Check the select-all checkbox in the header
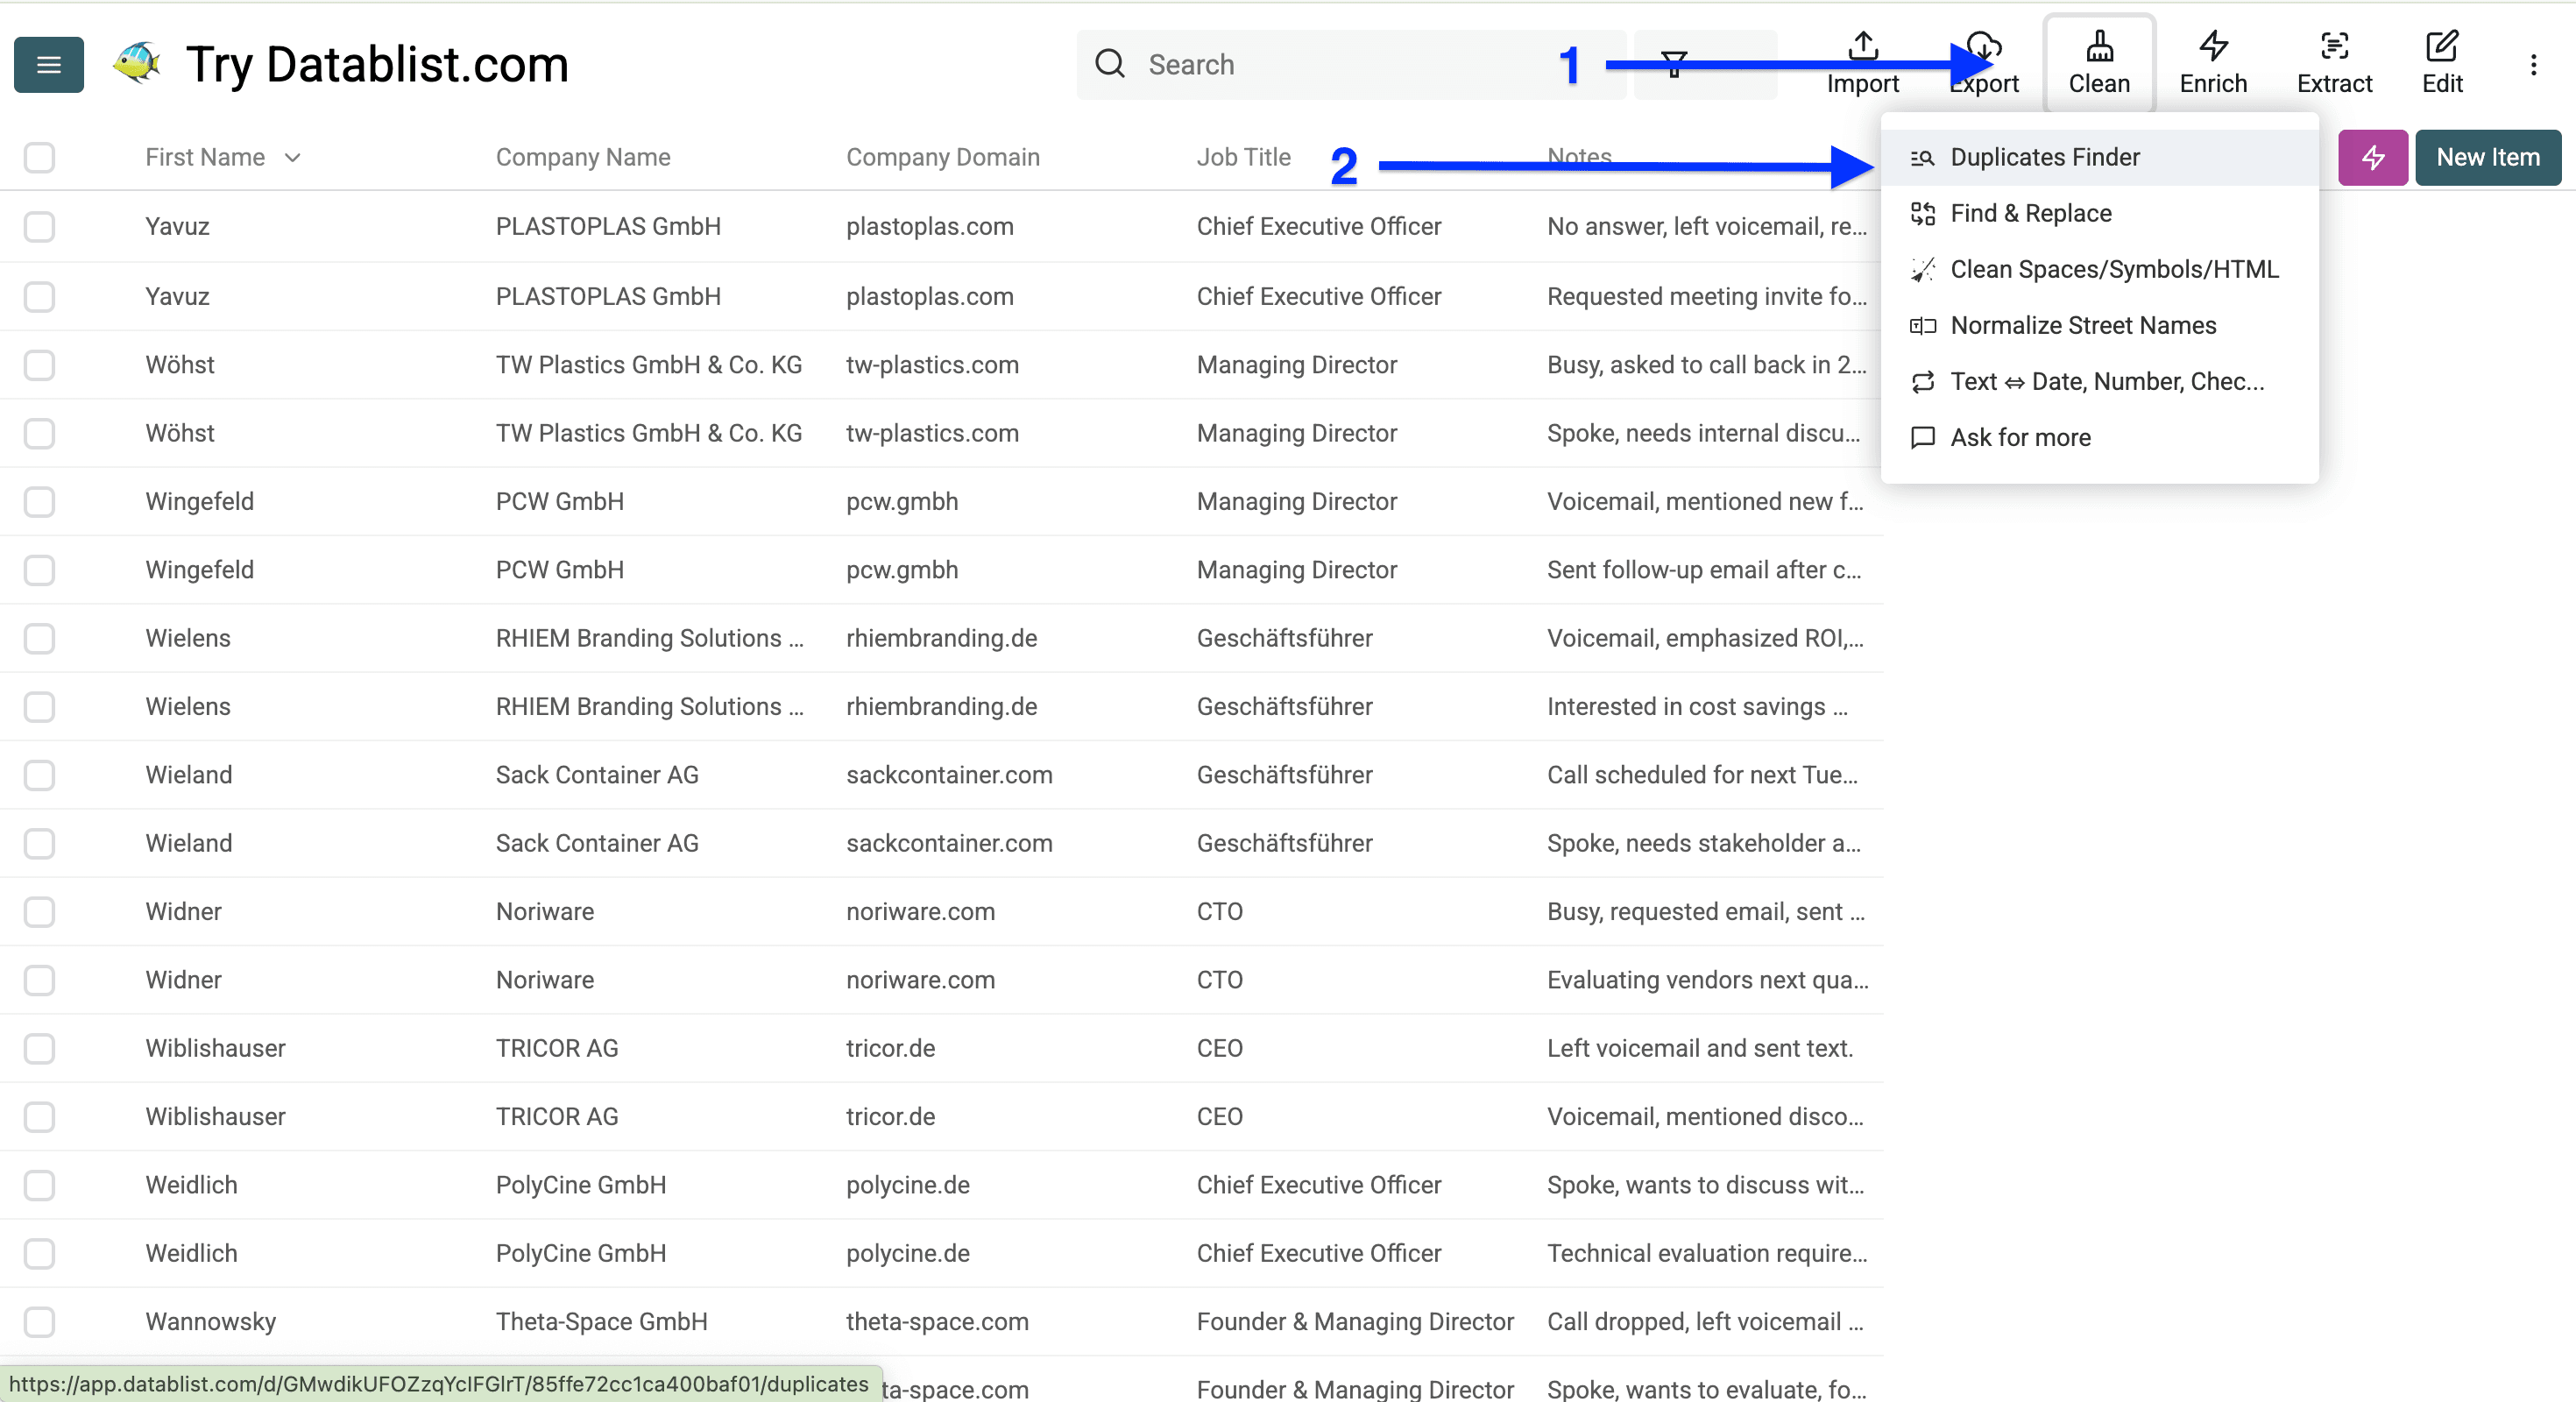 click(39, 157)
